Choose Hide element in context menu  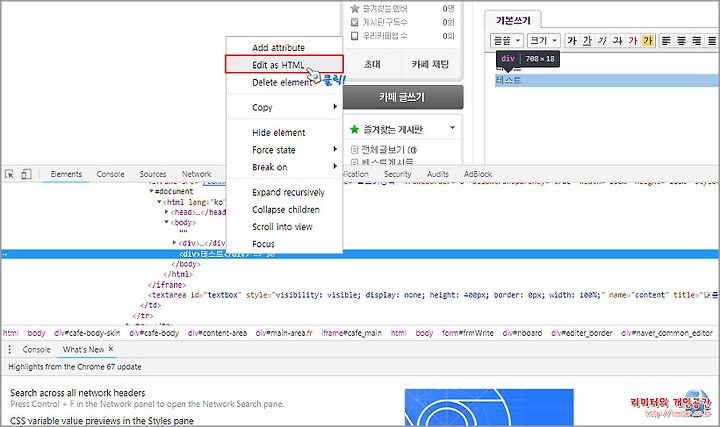[285, 132]
